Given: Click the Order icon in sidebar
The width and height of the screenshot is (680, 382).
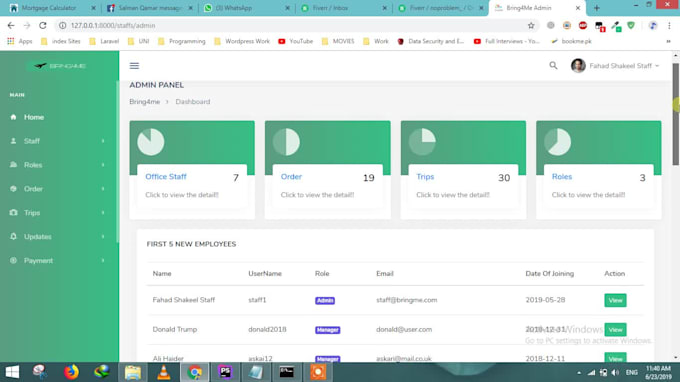Looking at the screenshot, I should (x=13, y=189).
